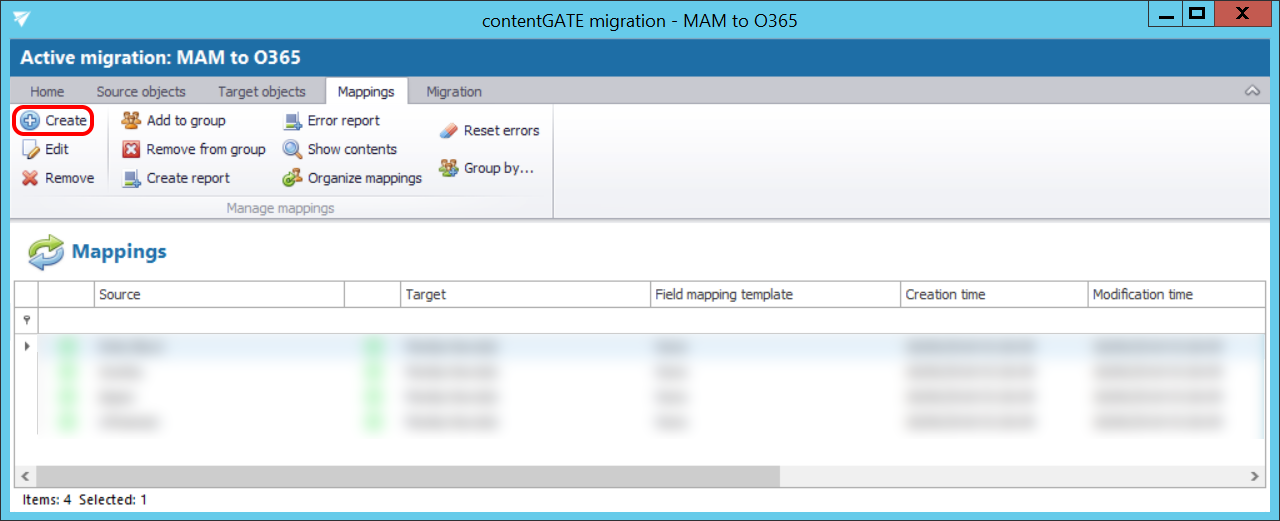
Task: Click Remove from group icon
Action: click(x=131, y=149)
